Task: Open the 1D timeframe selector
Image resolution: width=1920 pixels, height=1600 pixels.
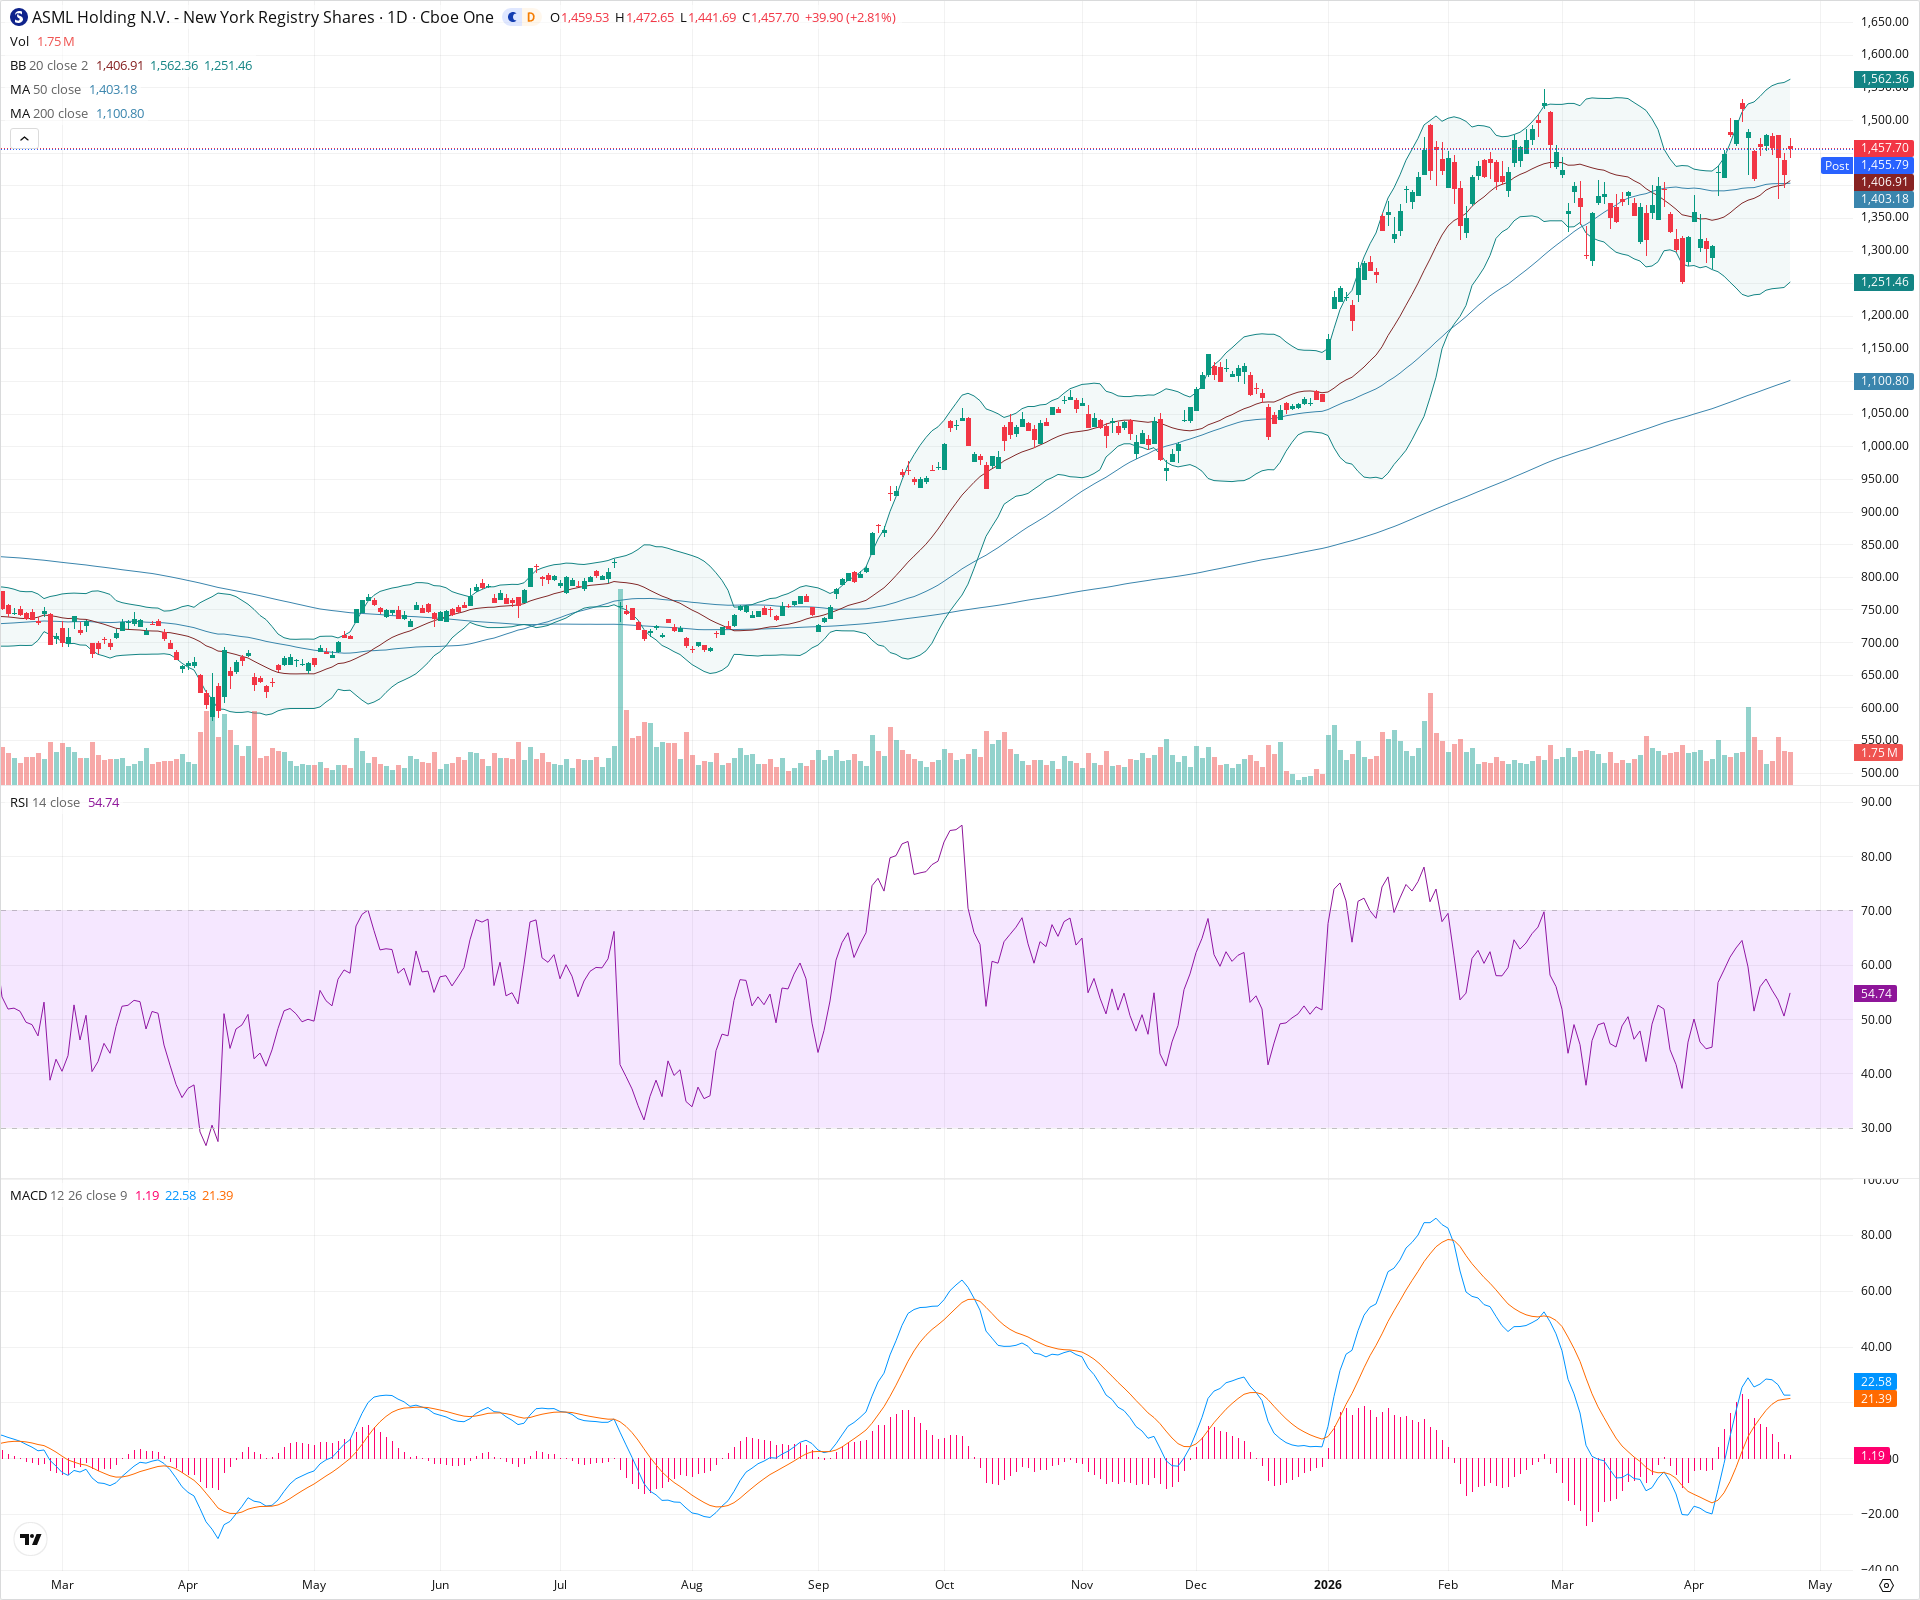Action: tap(398, 17)
